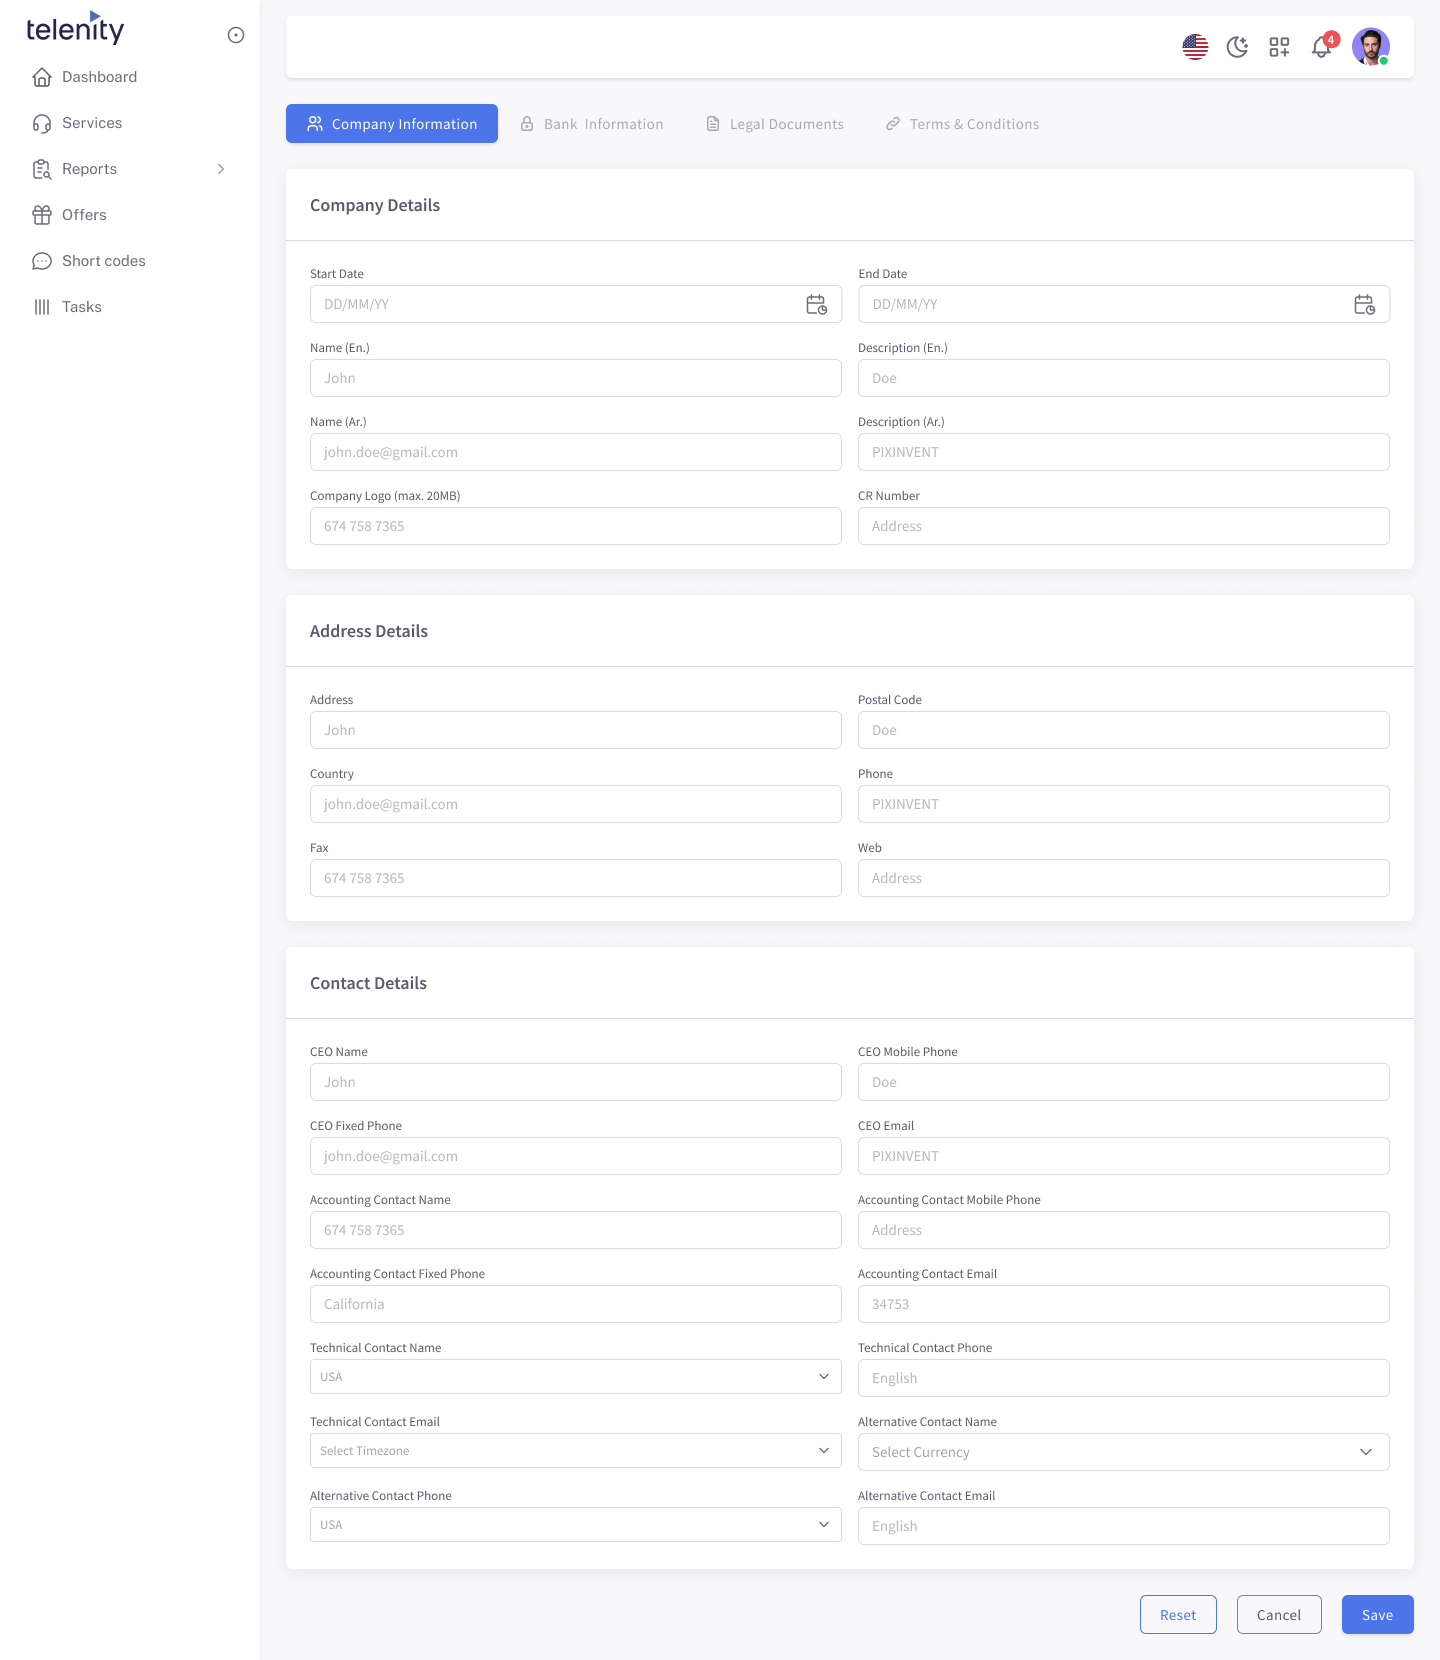The height and width of the screenshot is (1660, 1440).
Task: Open the Select Timezone dropdown
Action: coord(576,1451)
